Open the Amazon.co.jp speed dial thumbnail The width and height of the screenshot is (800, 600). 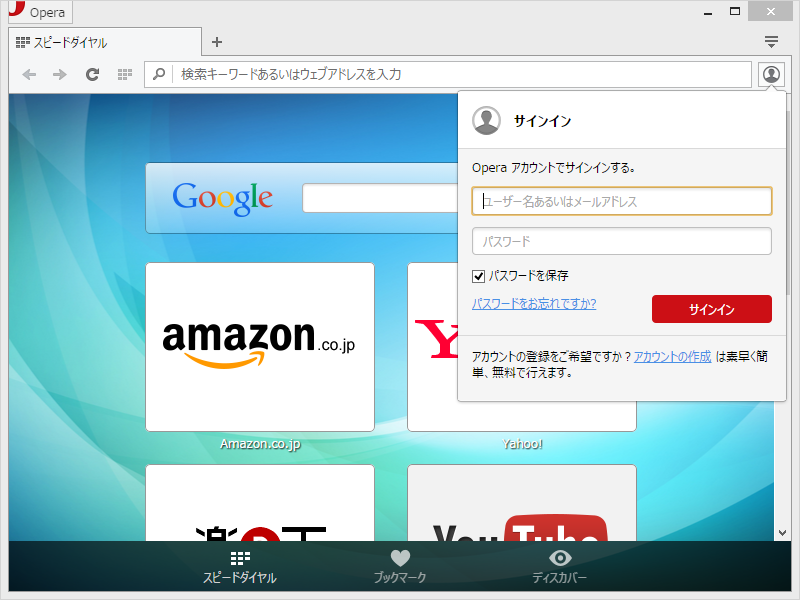[260, 345]
